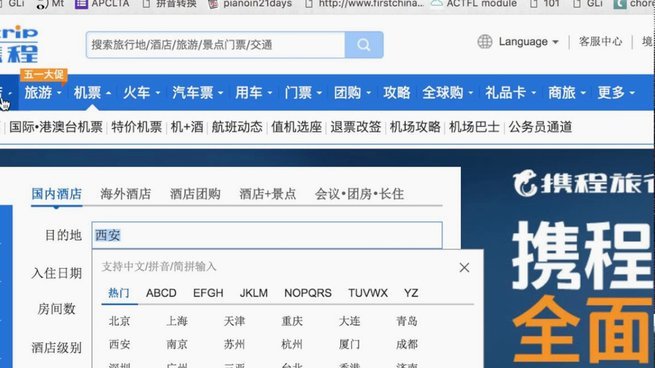
Task: Choose city 杭州
Action: tap(292, 345)
